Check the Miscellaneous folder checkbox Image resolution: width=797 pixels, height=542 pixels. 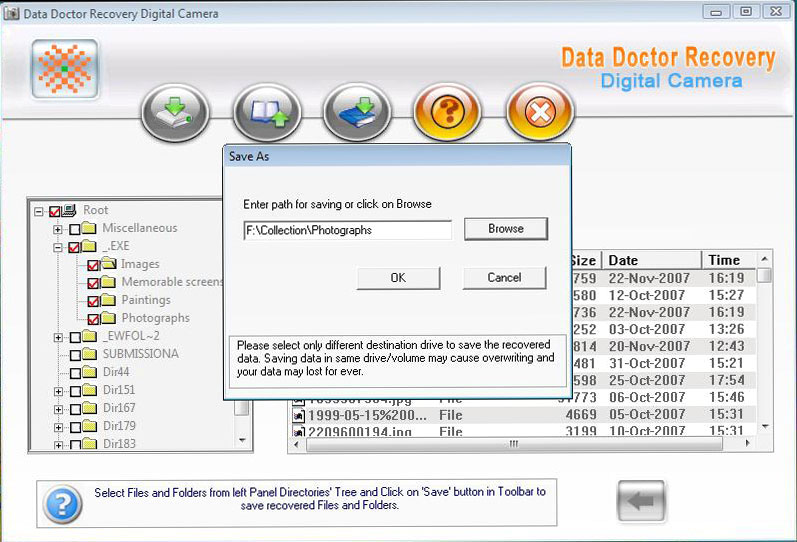pyautogui.click(x=75, y=229)
